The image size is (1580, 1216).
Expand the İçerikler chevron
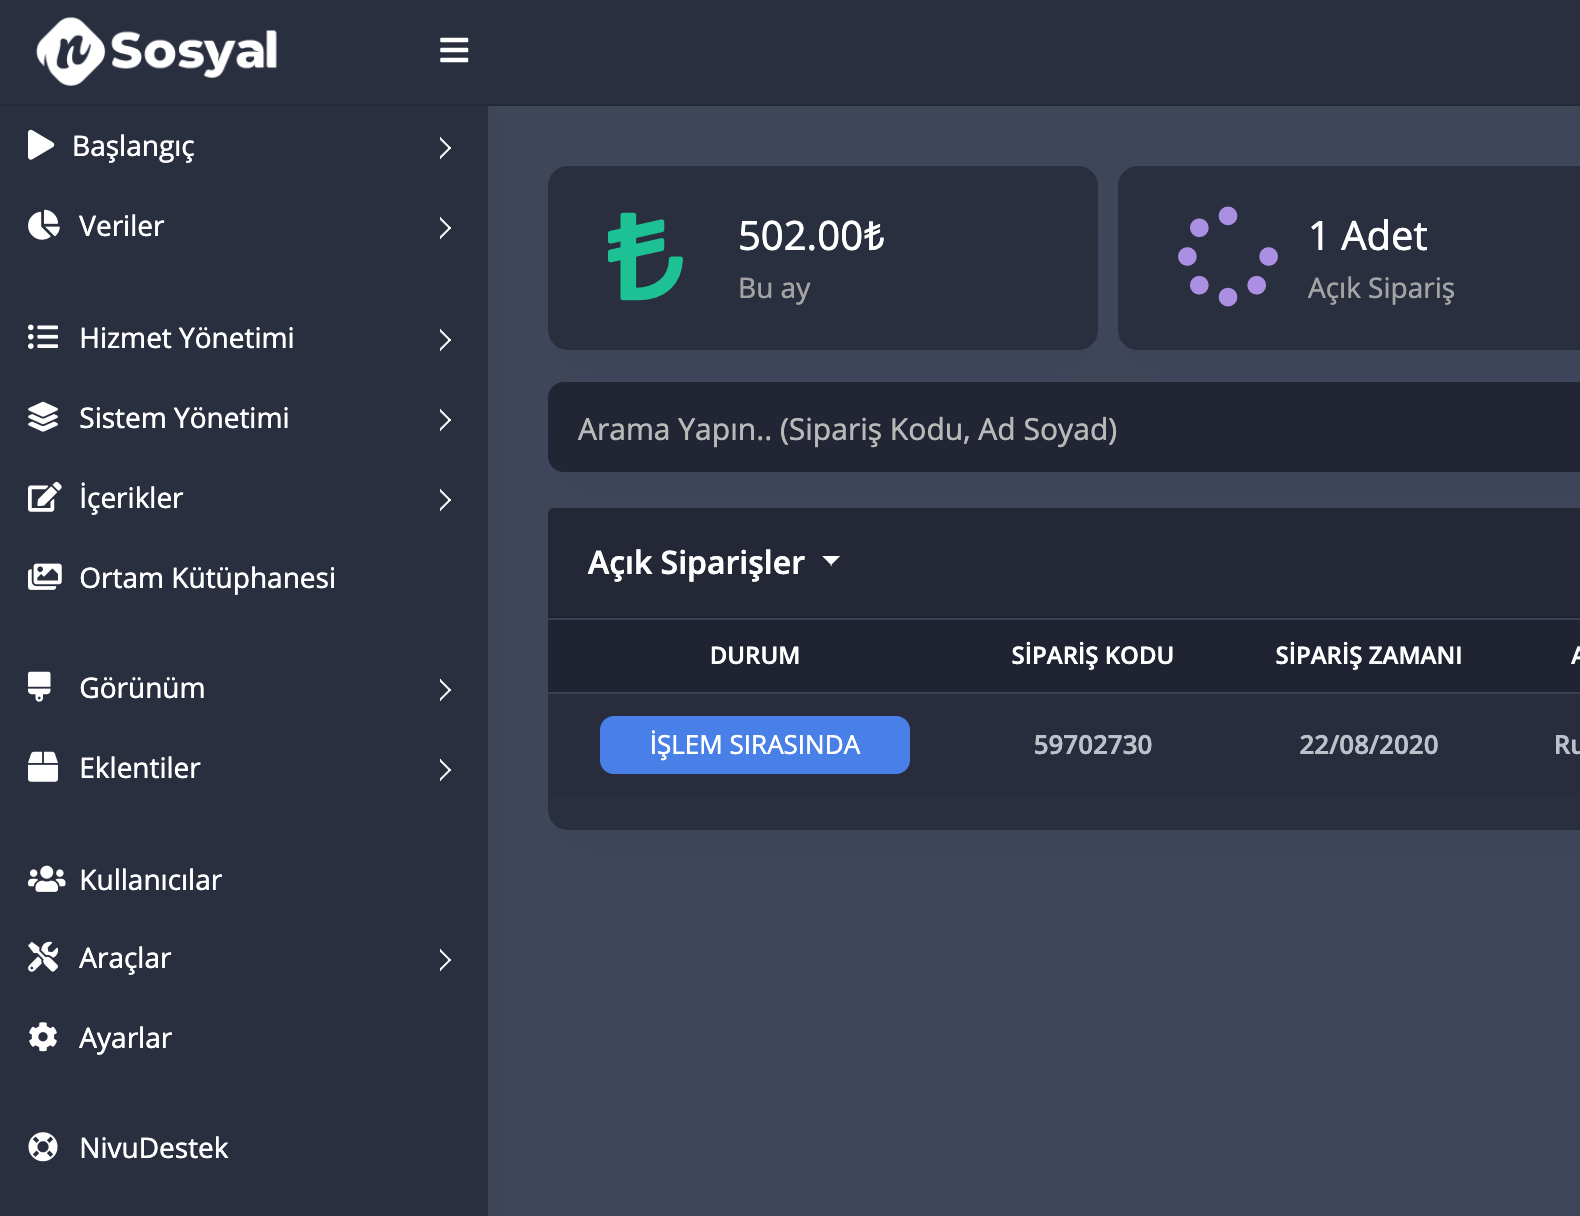tap(446, 500)
